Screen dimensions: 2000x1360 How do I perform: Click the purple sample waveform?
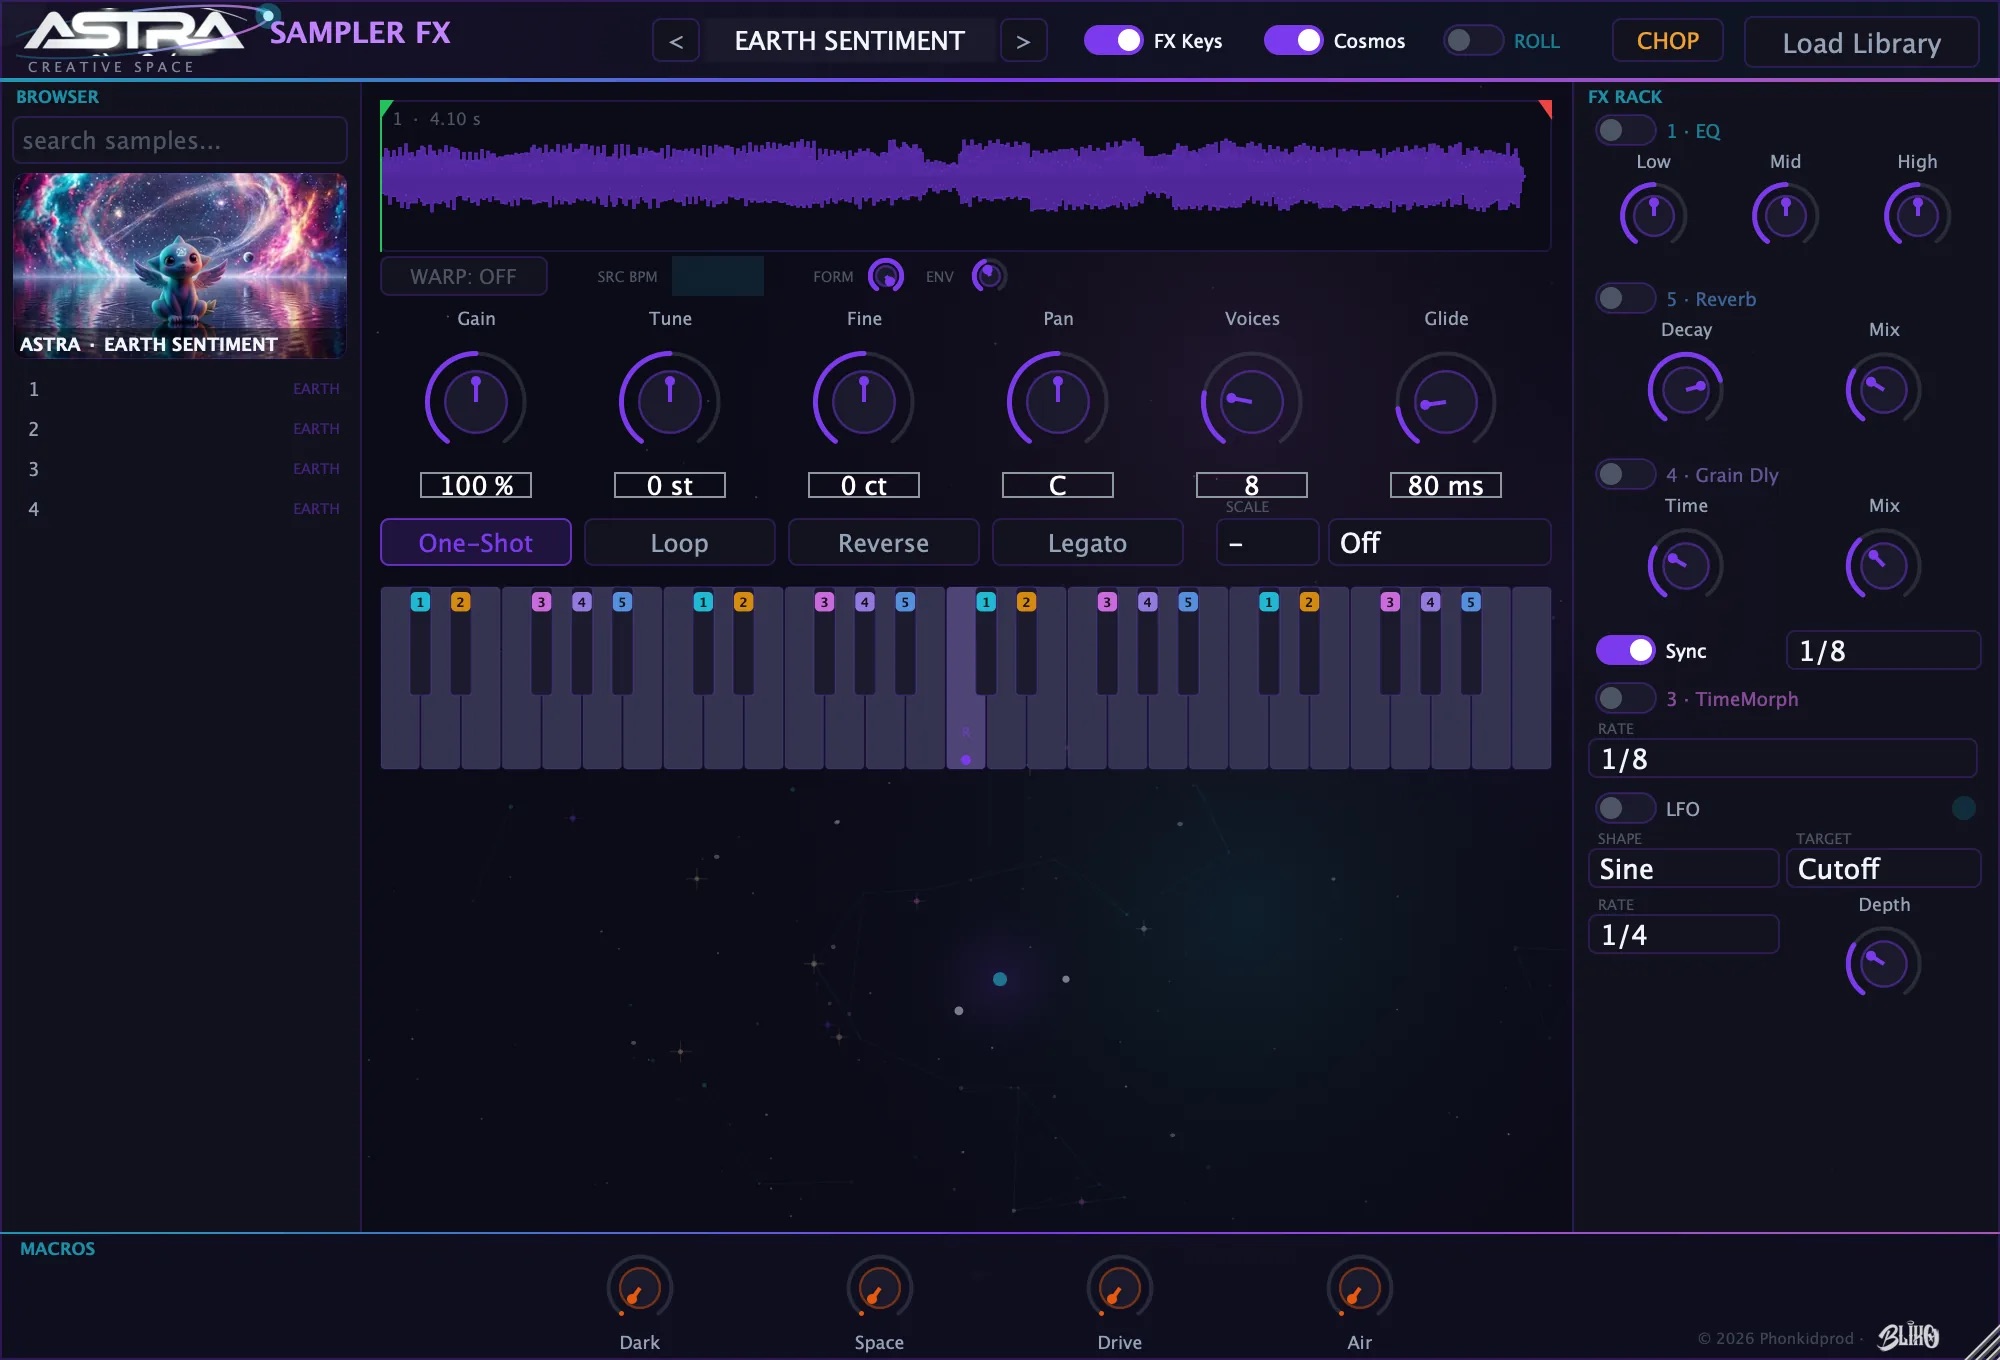(955, 176)
